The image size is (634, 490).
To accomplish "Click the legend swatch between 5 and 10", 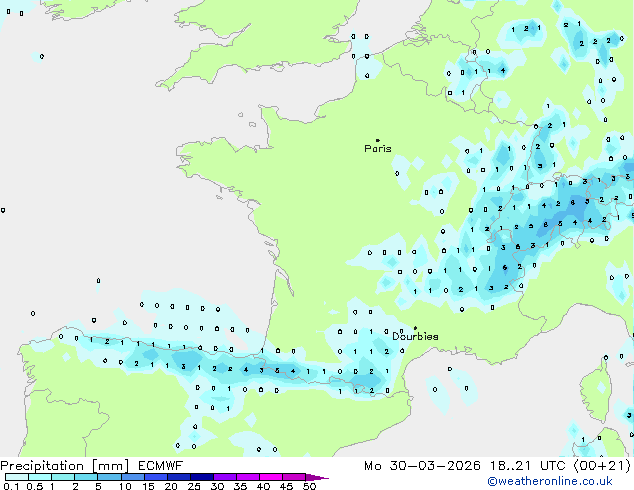I will tap(109, 477).
